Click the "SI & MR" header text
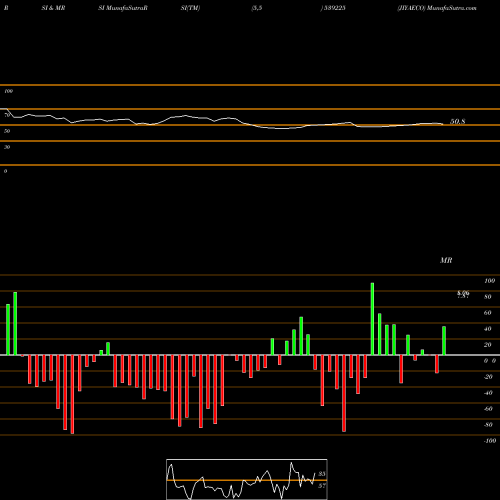Image resolution: width=500 pixels, height=500 pixels. 53,8
